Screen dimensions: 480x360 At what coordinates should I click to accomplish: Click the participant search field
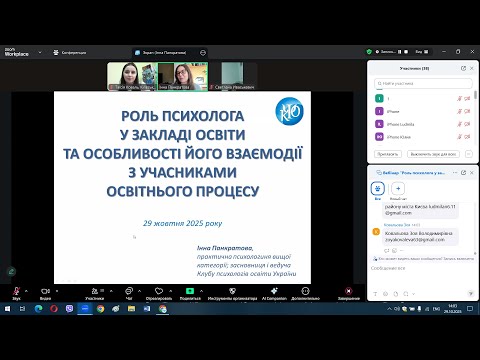[x=423, y=83]
